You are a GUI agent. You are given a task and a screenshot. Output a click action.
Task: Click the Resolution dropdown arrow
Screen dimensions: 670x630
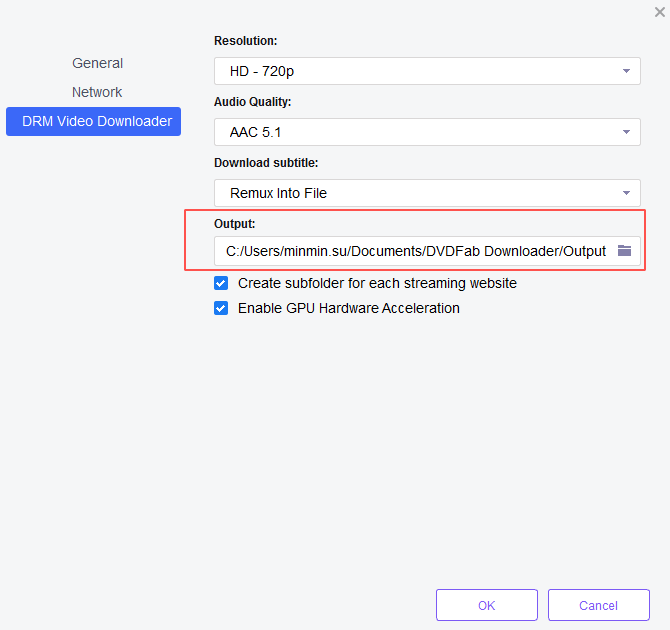coord(626,71)
